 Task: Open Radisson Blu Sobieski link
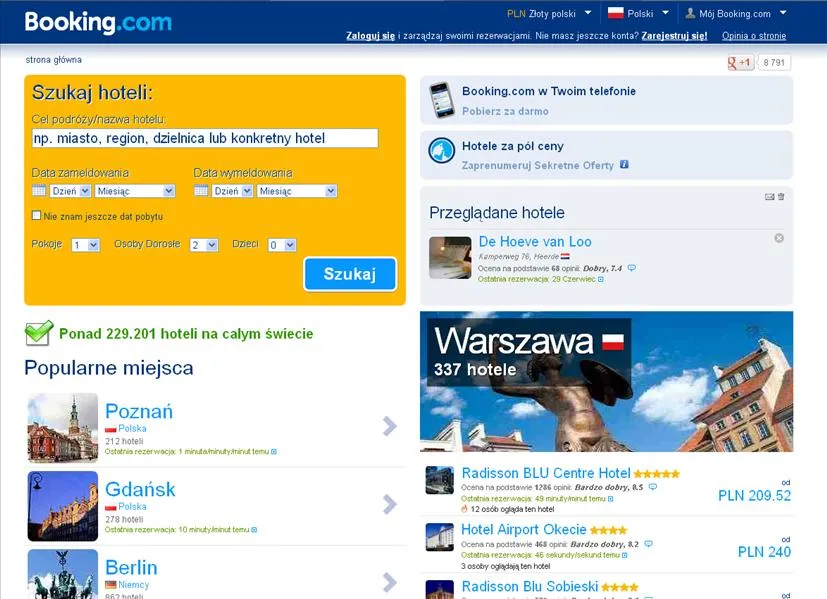530,586
